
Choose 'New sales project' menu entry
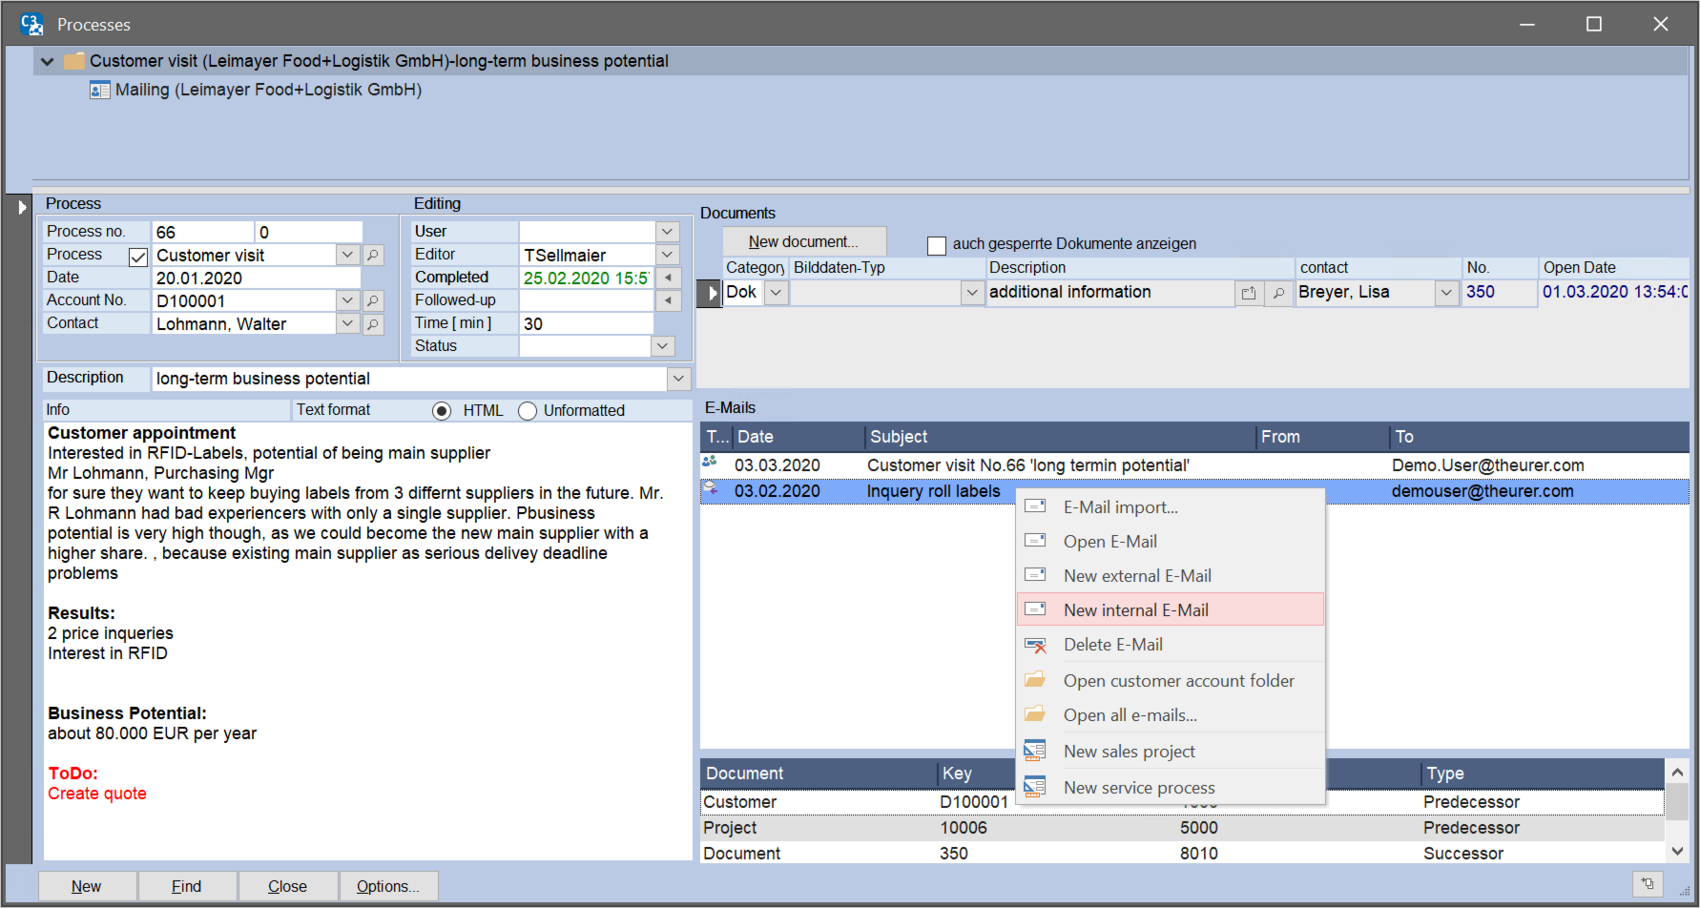coord(1170,751)
